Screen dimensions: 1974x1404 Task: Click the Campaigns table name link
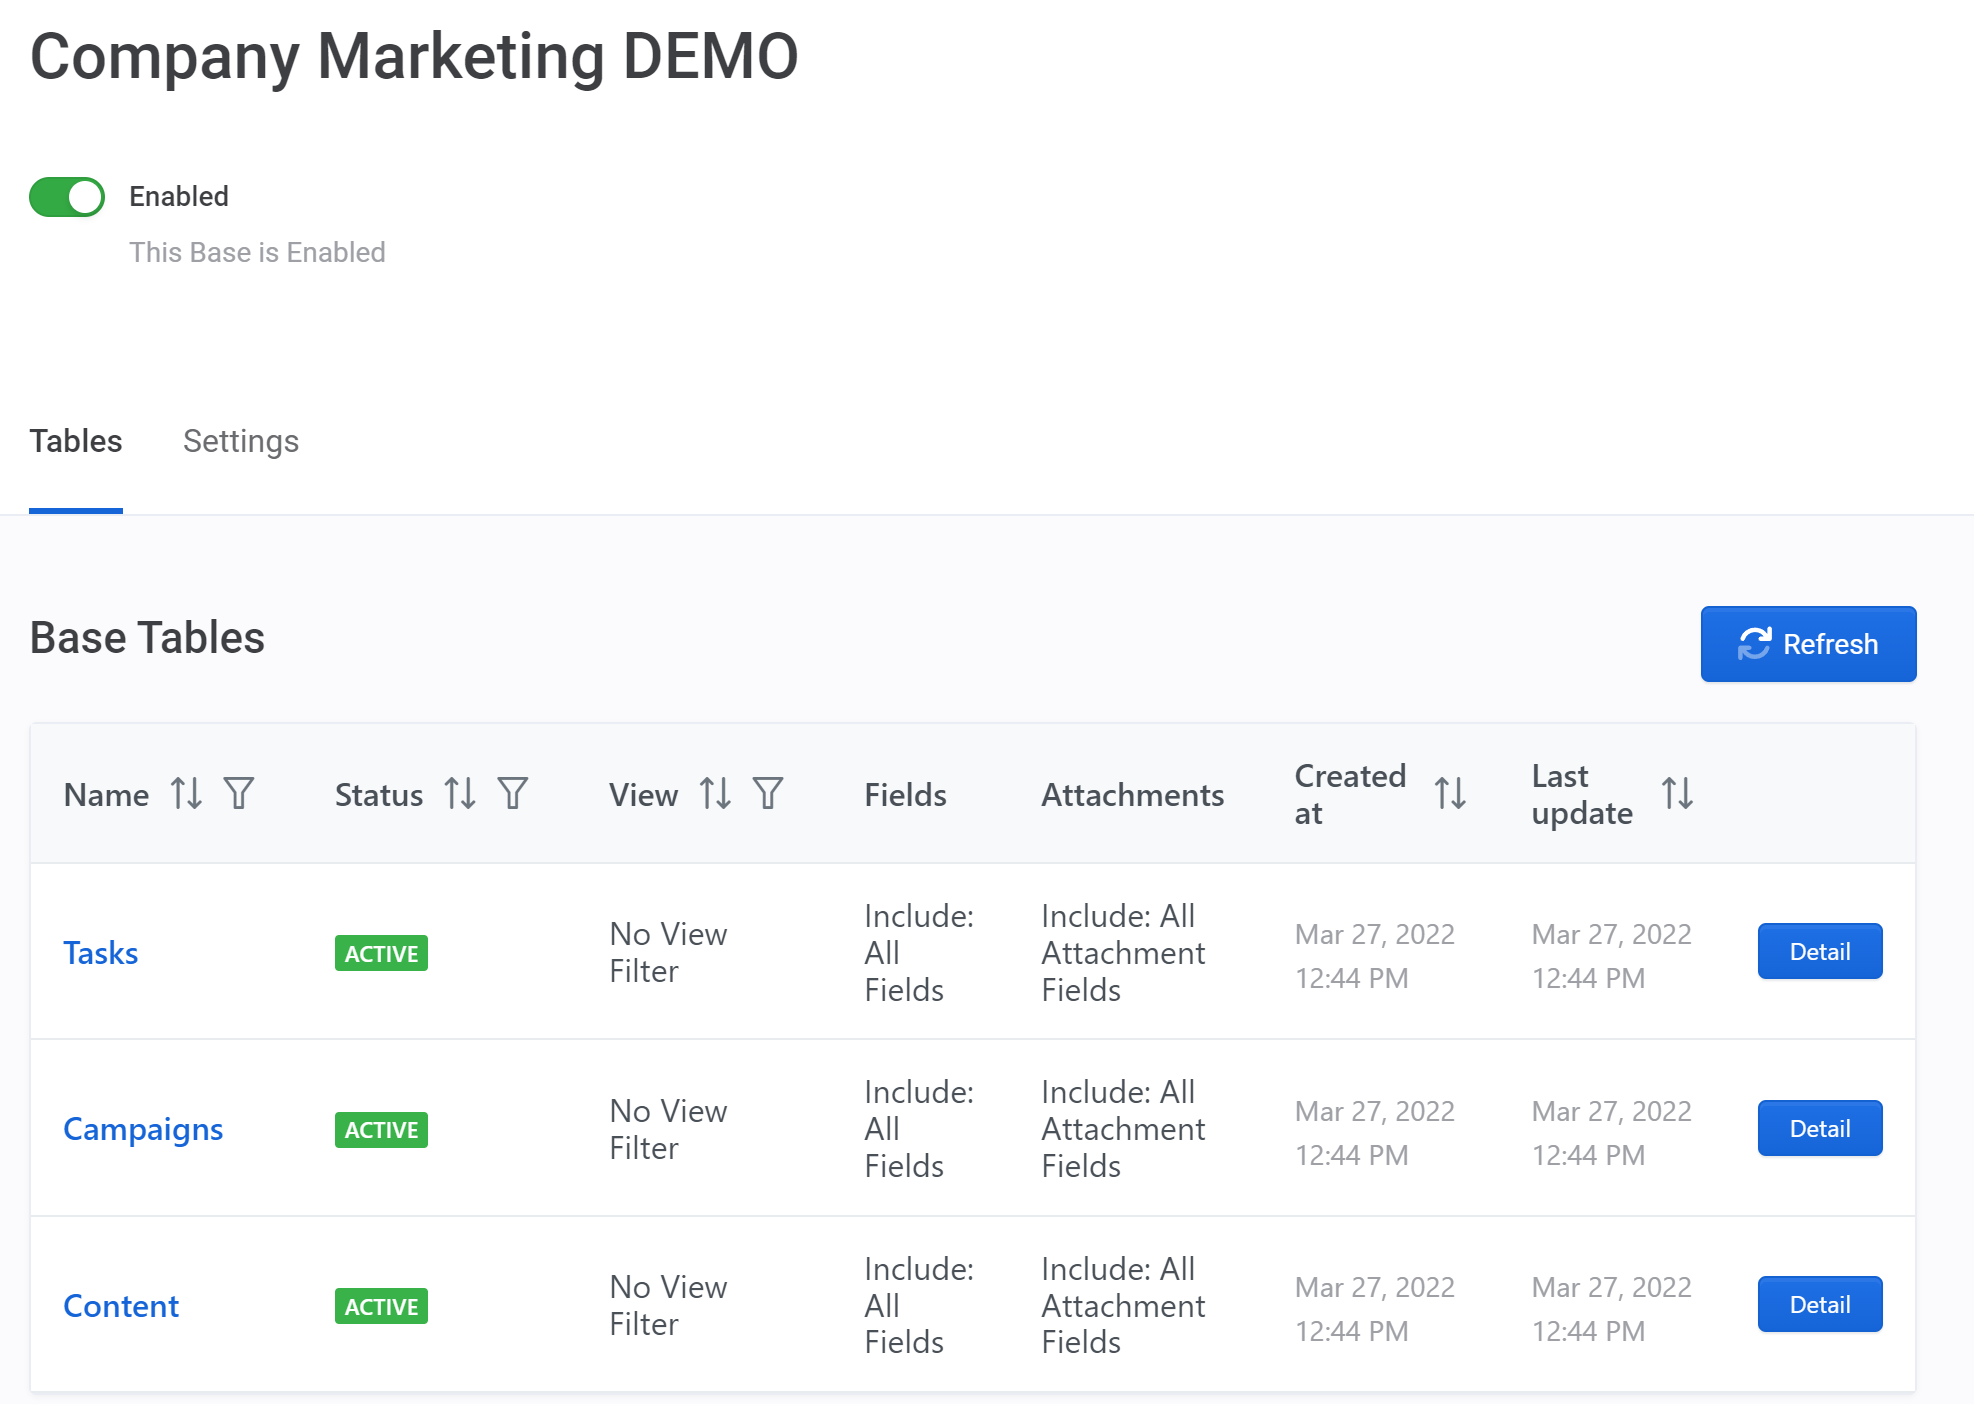tap(141, 1127)
